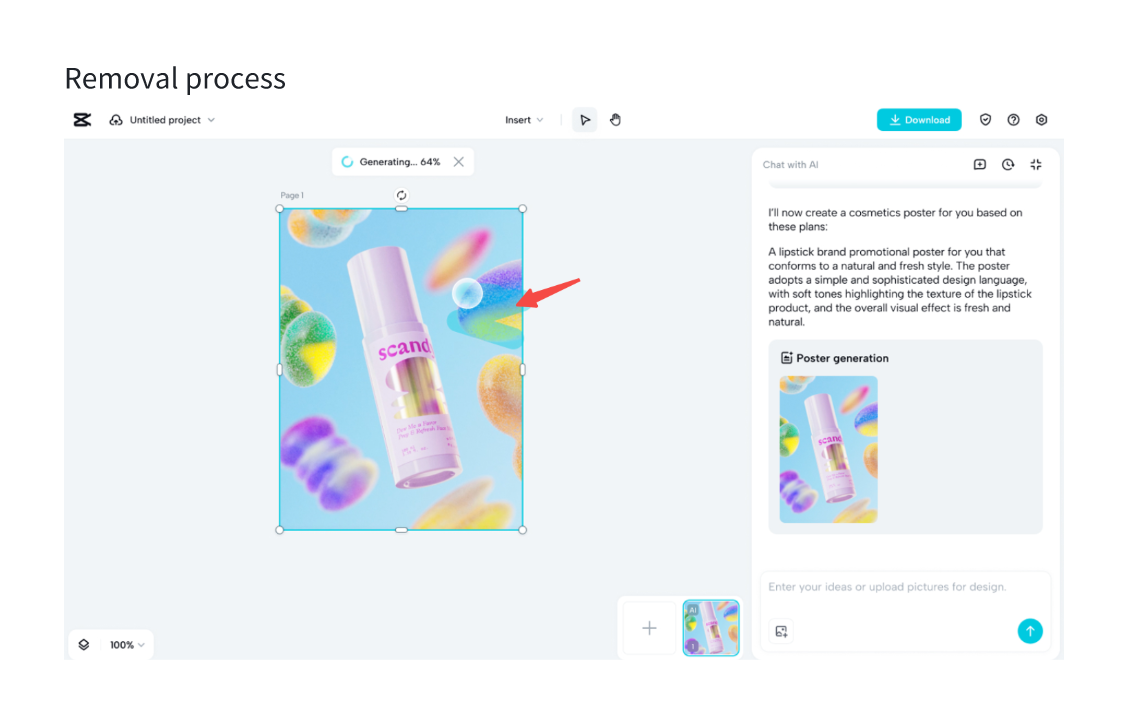Open the shield privacy icon

point(985,120)
